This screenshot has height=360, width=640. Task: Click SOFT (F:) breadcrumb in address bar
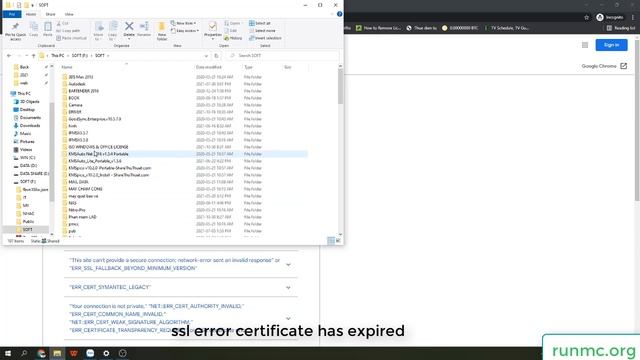(80, 56)
